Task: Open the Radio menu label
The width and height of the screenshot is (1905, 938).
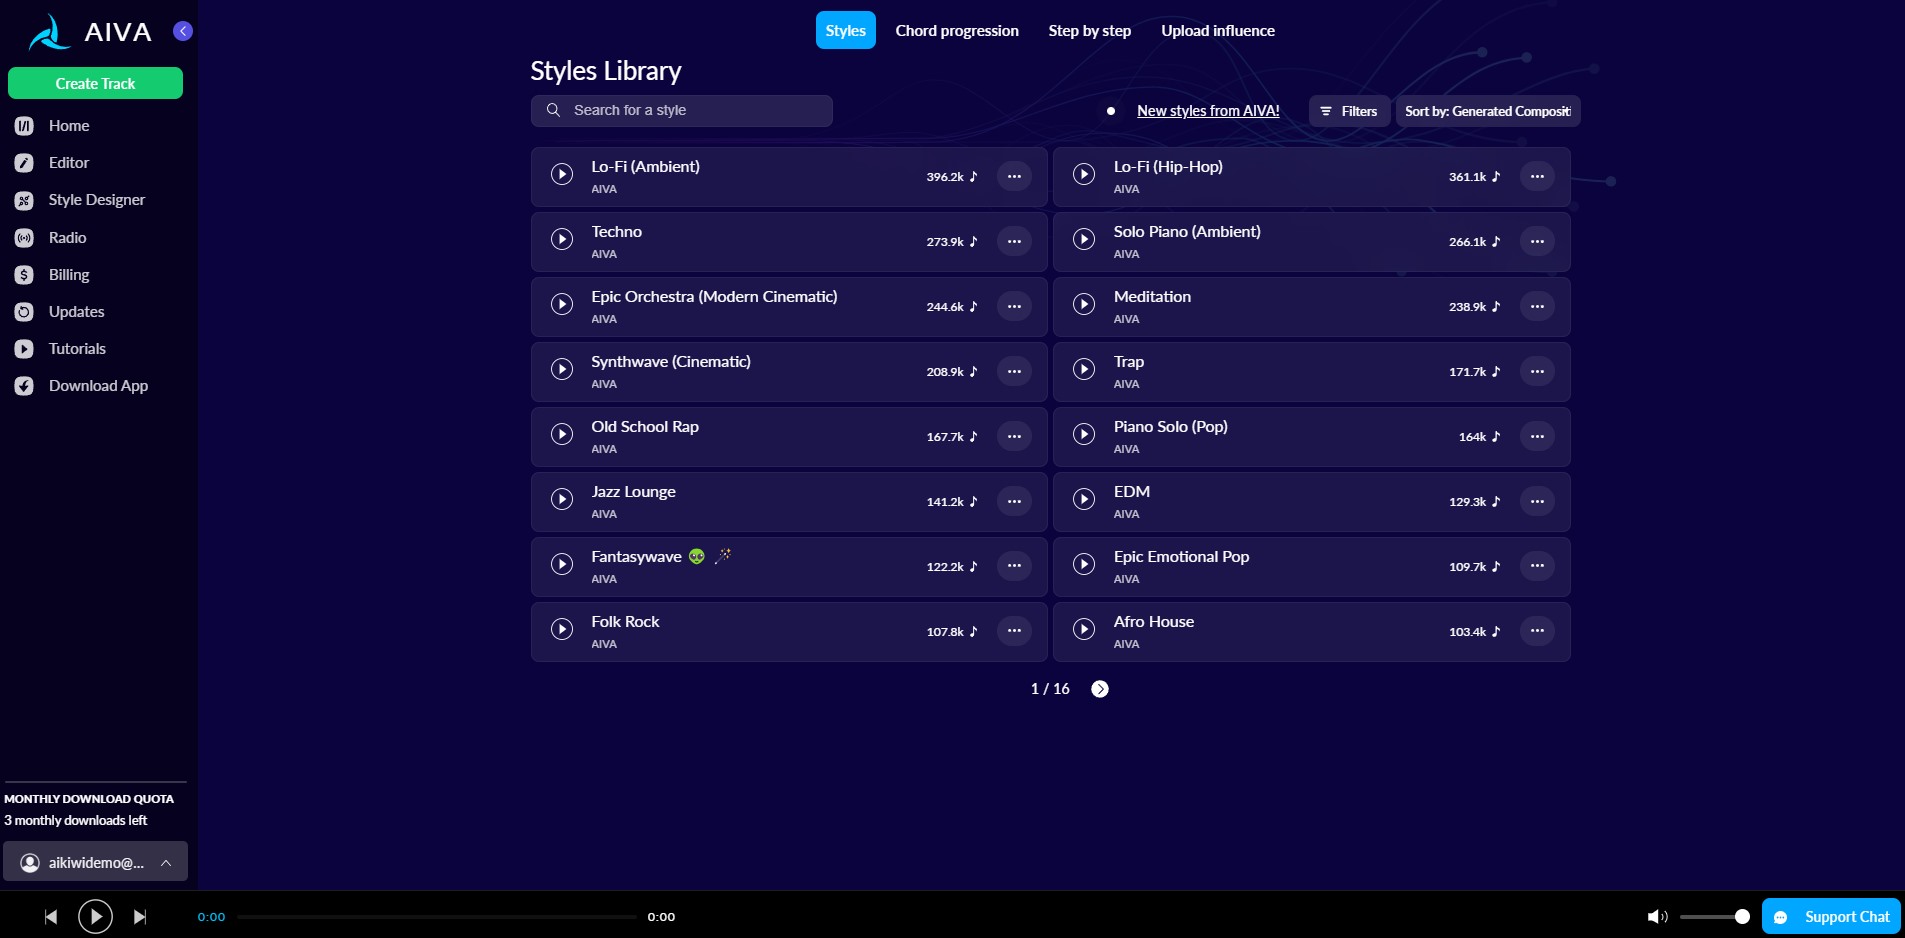Action: 68,238
